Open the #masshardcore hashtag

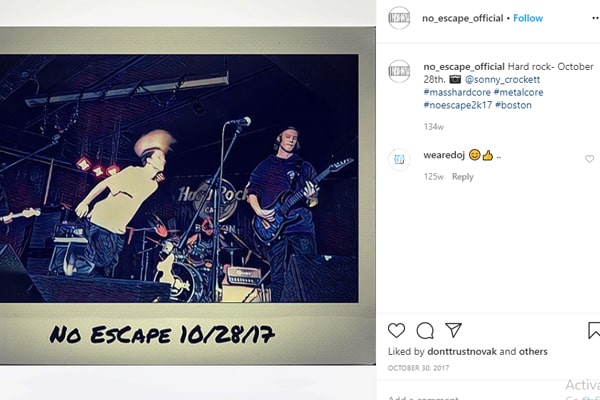pos(457,92)
